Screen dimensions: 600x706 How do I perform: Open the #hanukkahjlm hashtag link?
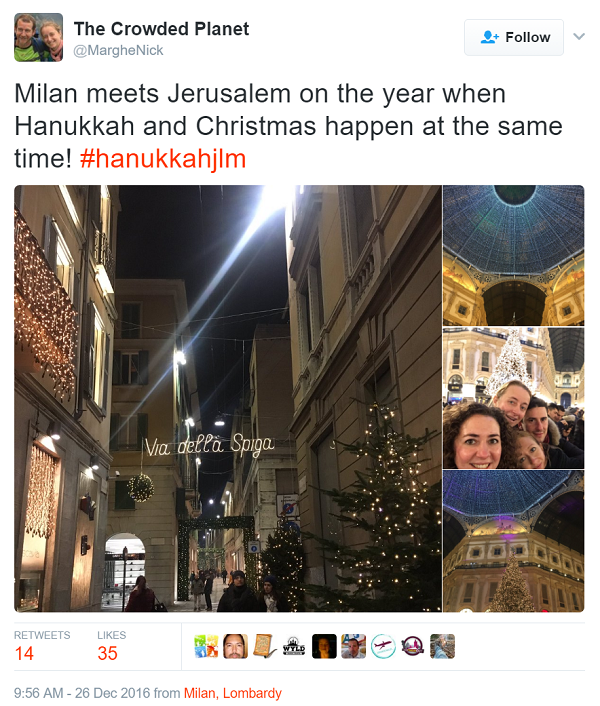163,159
